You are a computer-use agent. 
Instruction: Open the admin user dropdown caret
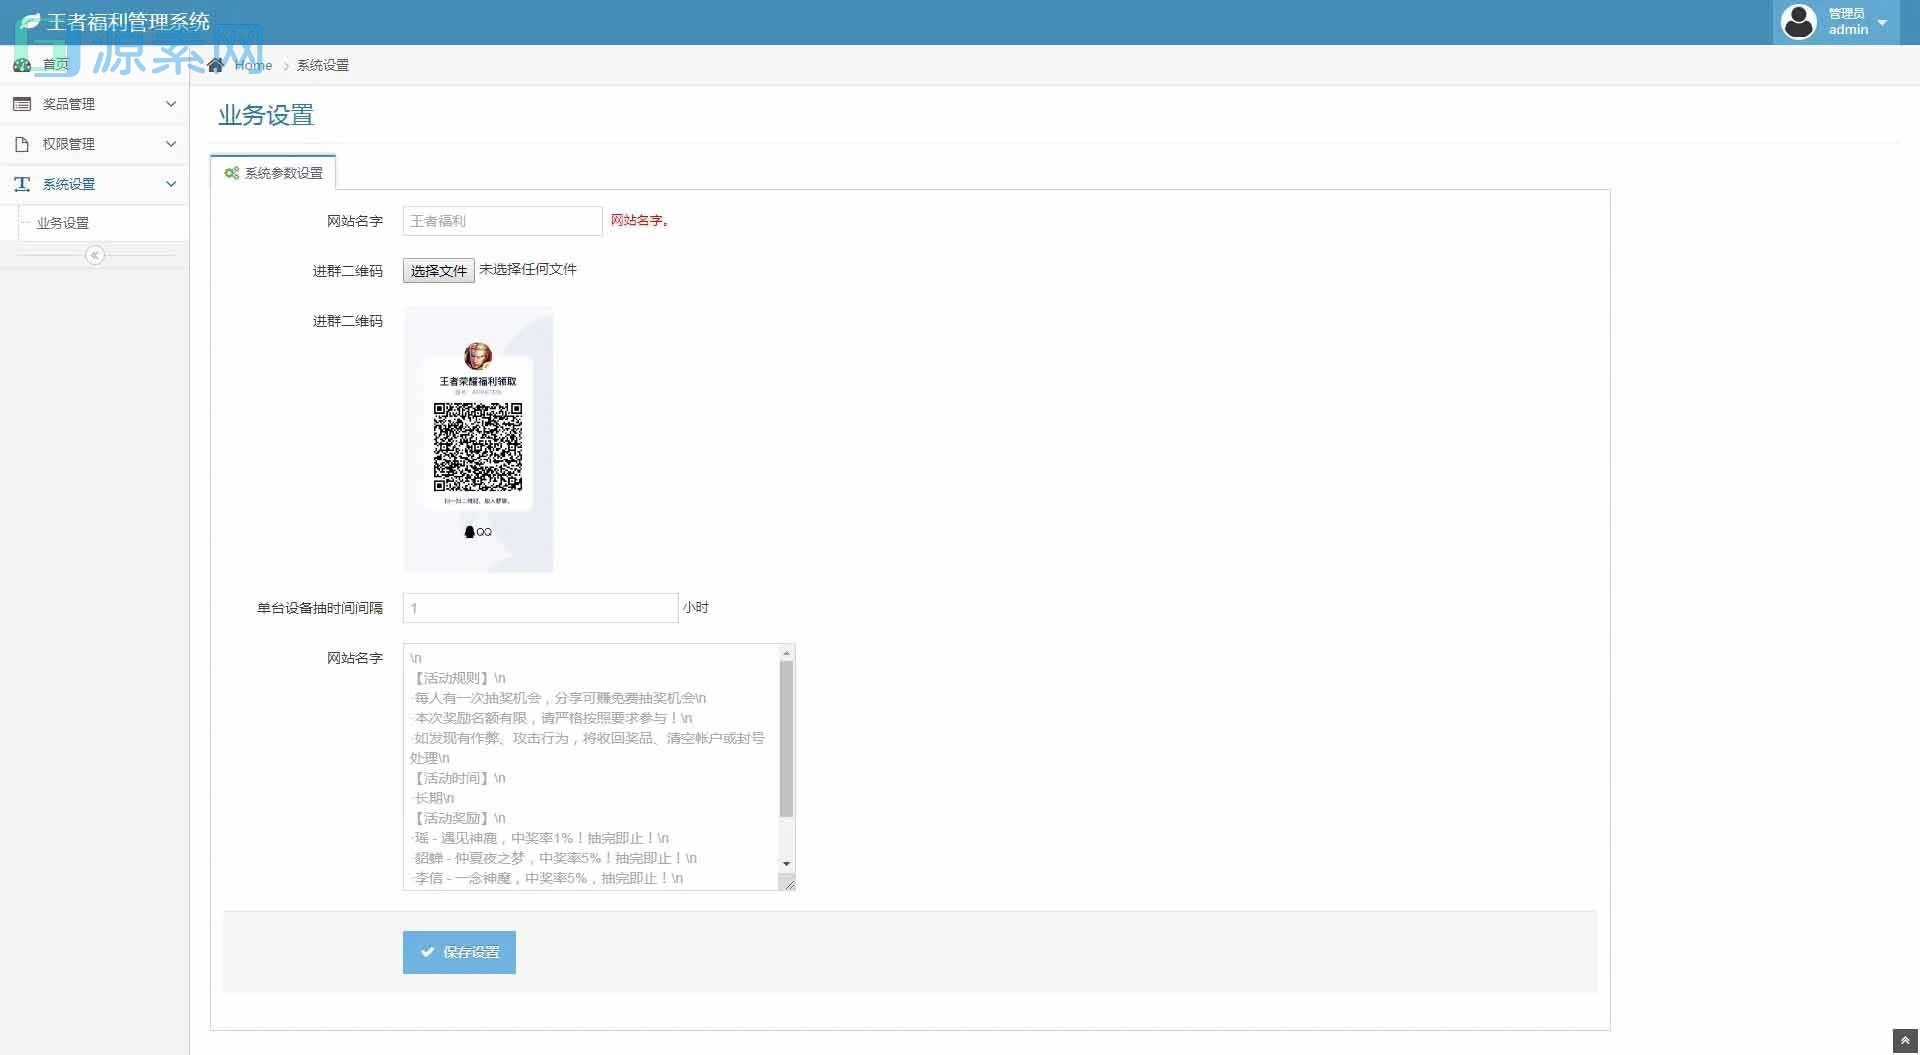click(1882, 22)
